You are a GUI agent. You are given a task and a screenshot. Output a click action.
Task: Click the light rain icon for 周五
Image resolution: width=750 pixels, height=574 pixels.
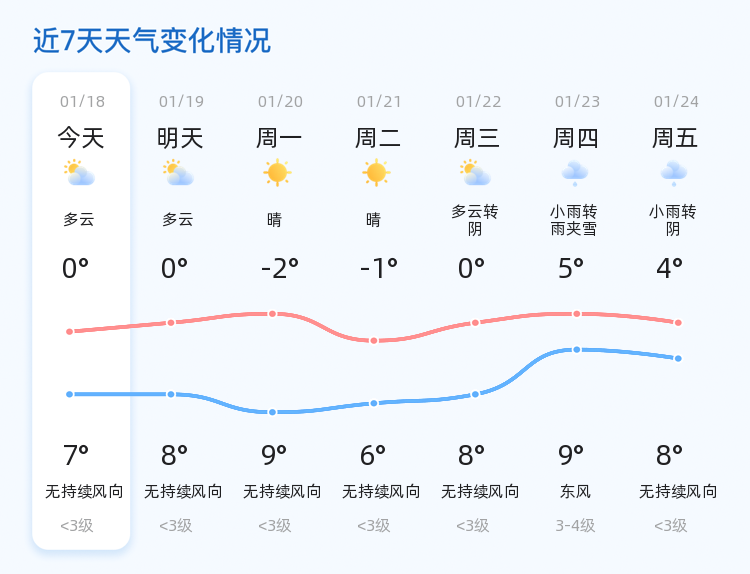[x=674, y=173]
